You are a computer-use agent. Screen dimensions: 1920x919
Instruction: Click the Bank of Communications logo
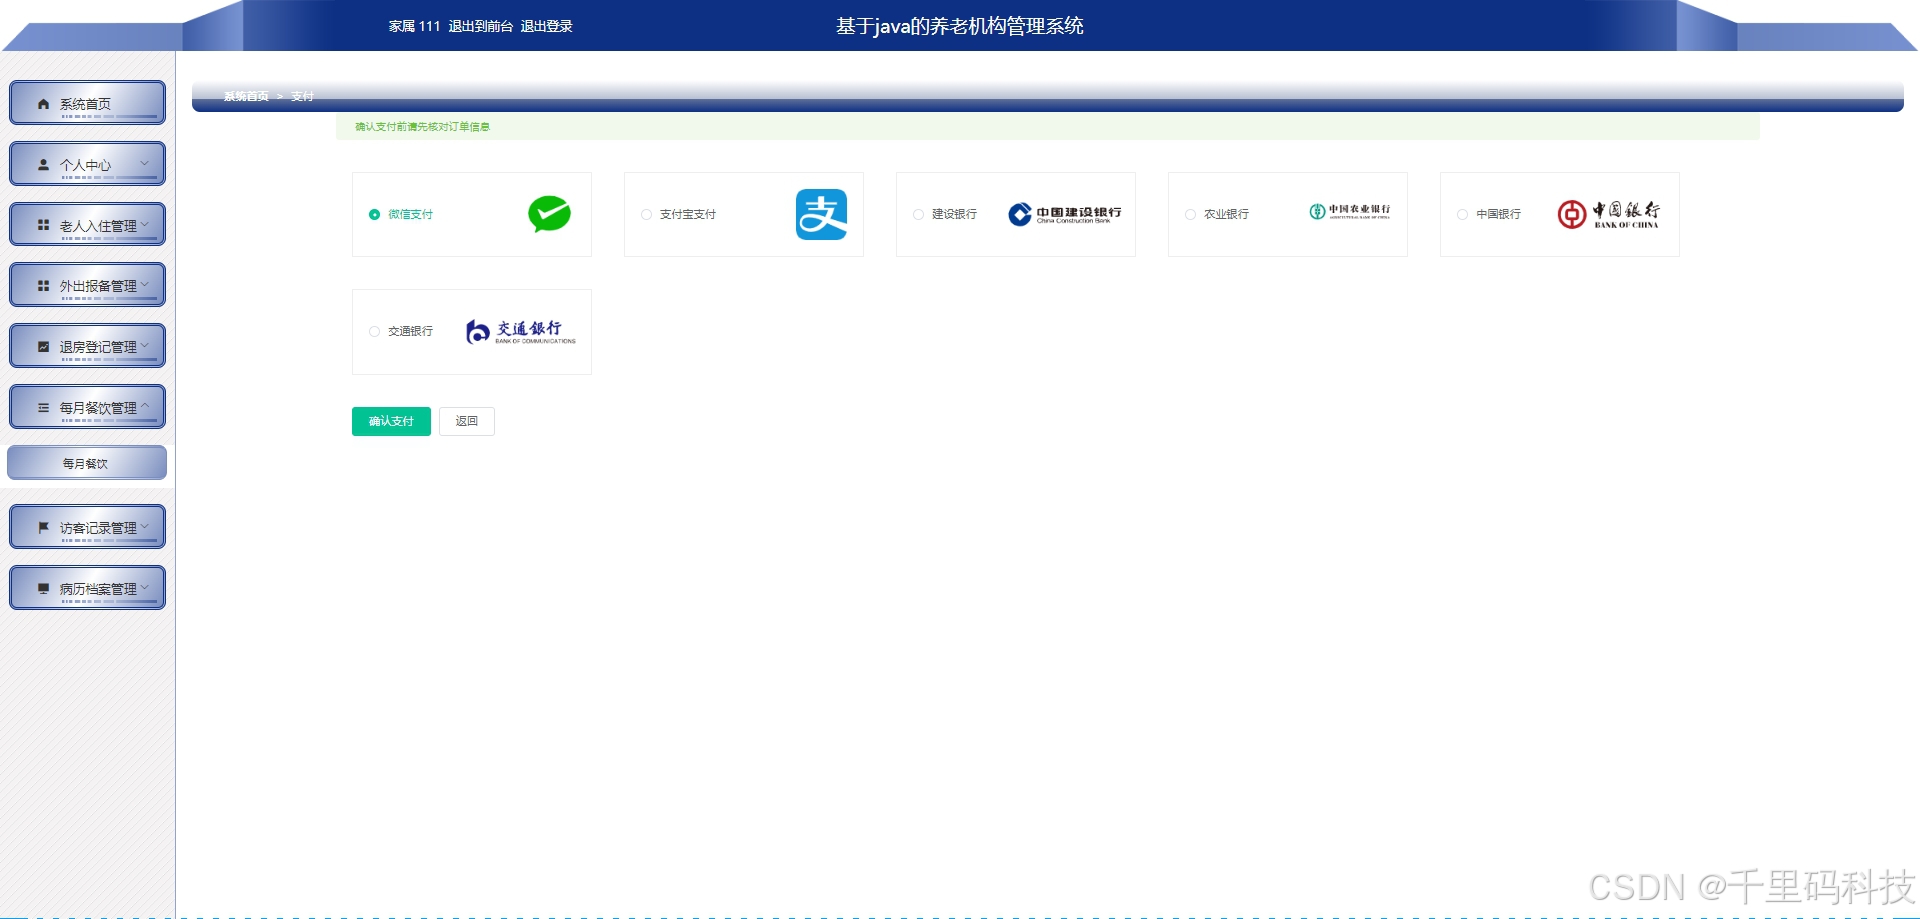coord(520,331)
